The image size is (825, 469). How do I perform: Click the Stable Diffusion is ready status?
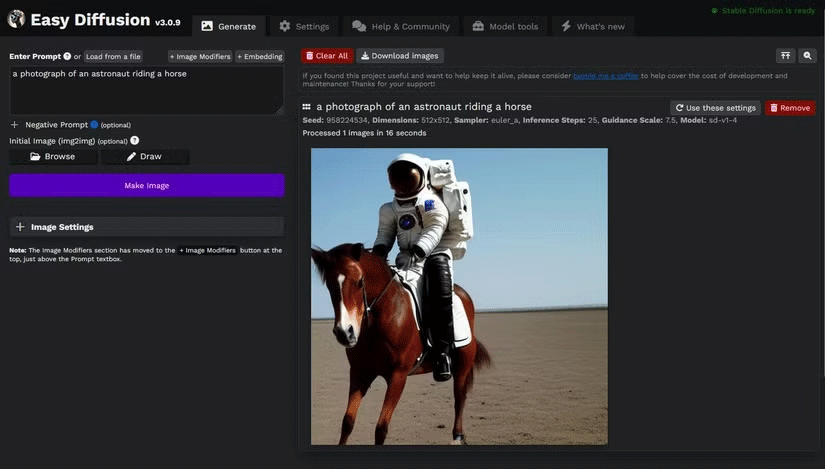click(763, 11)
